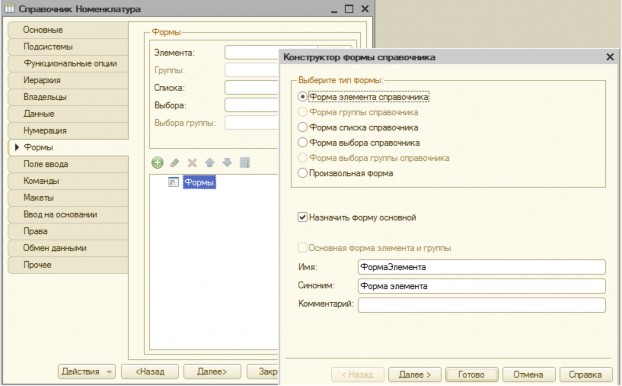Select the Формы node in the tree
622x386 pixels.
199,182
